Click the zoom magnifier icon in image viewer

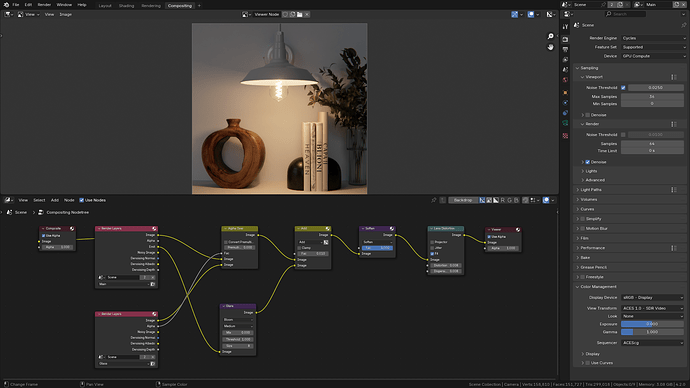click(550, 36)
